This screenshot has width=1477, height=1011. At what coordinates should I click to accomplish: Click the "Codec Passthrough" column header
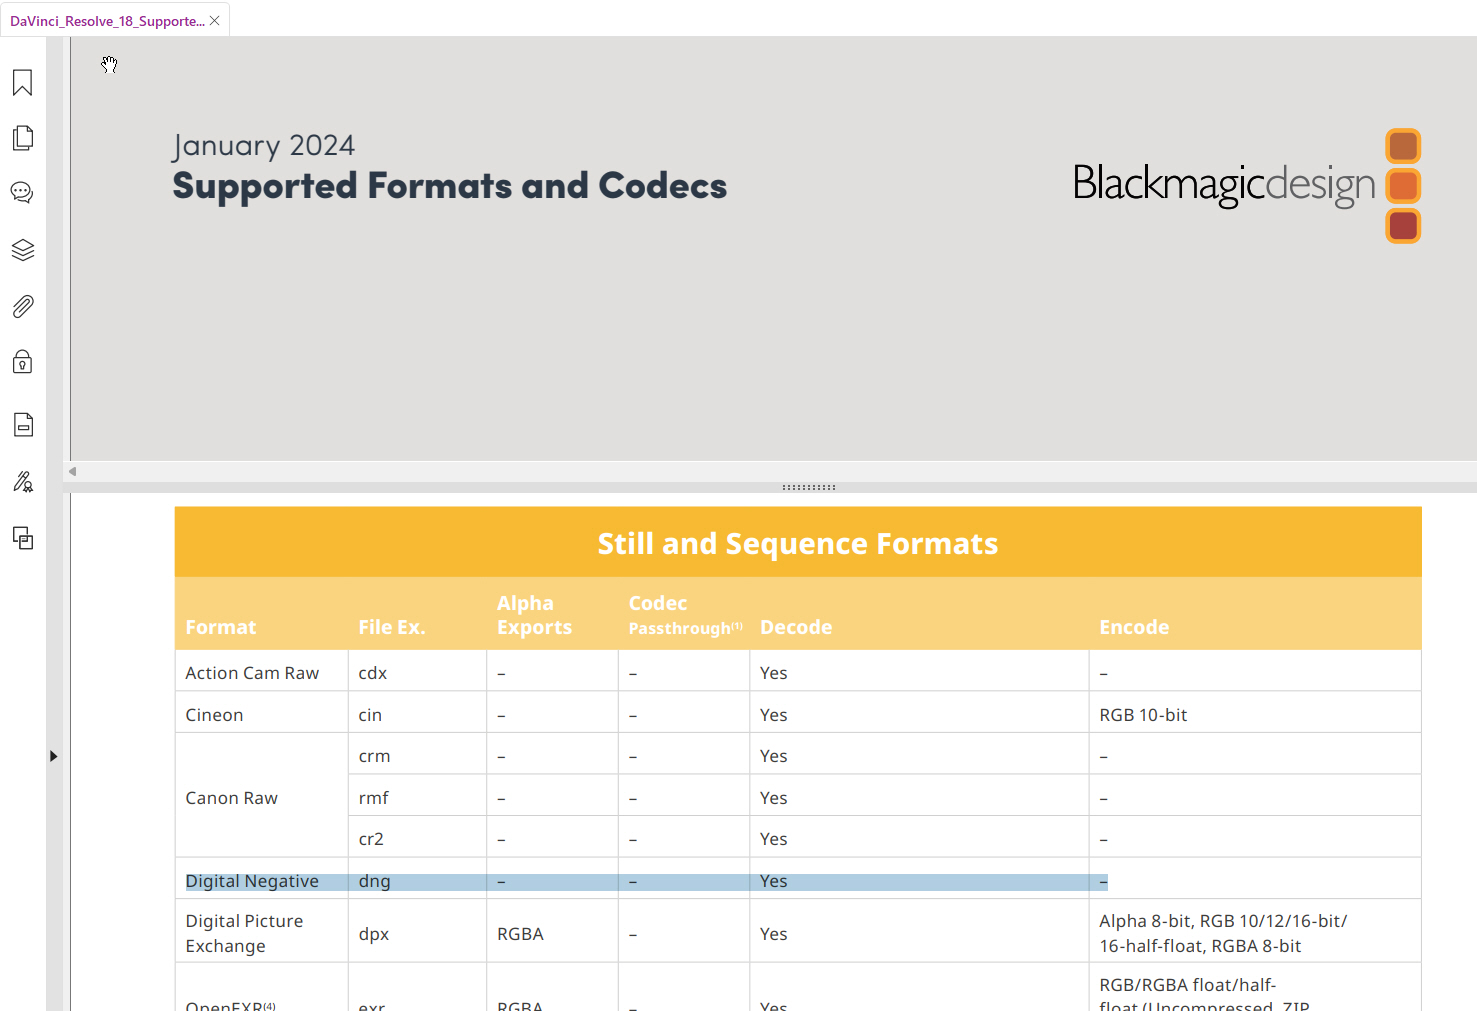coord(685,615)
